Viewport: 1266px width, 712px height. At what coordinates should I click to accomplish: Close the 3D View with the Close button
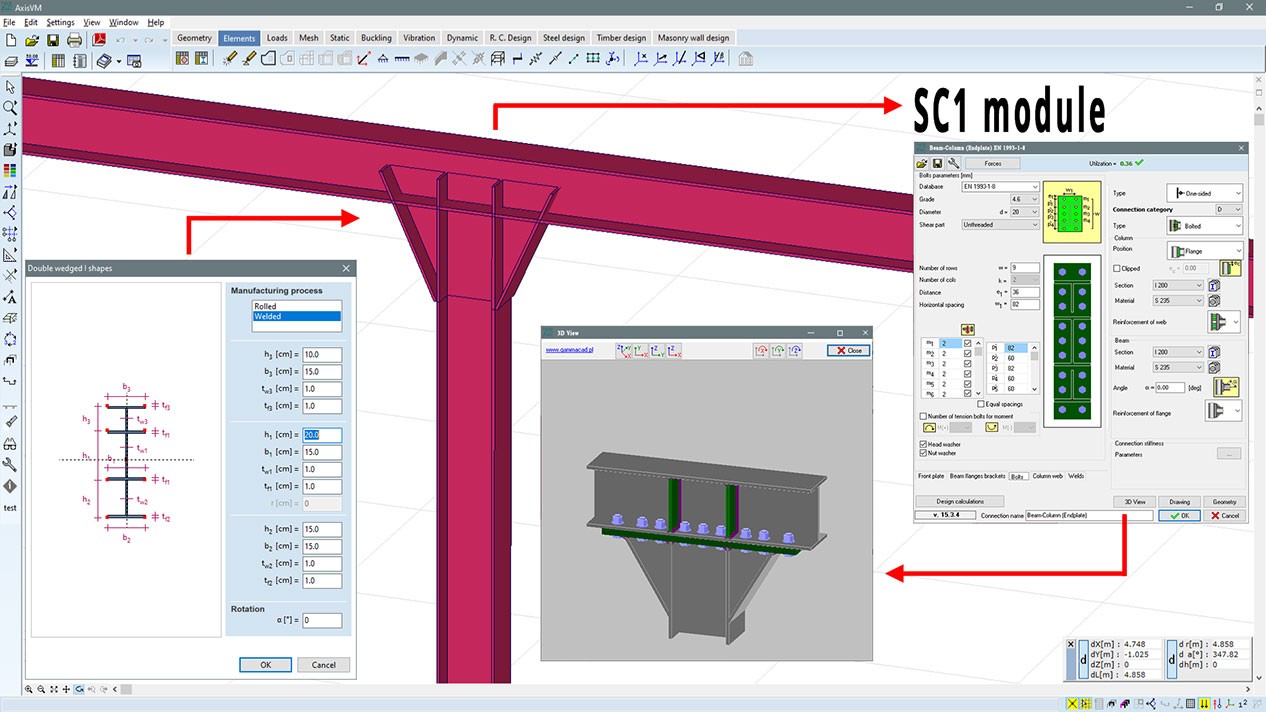click(849, 350)
